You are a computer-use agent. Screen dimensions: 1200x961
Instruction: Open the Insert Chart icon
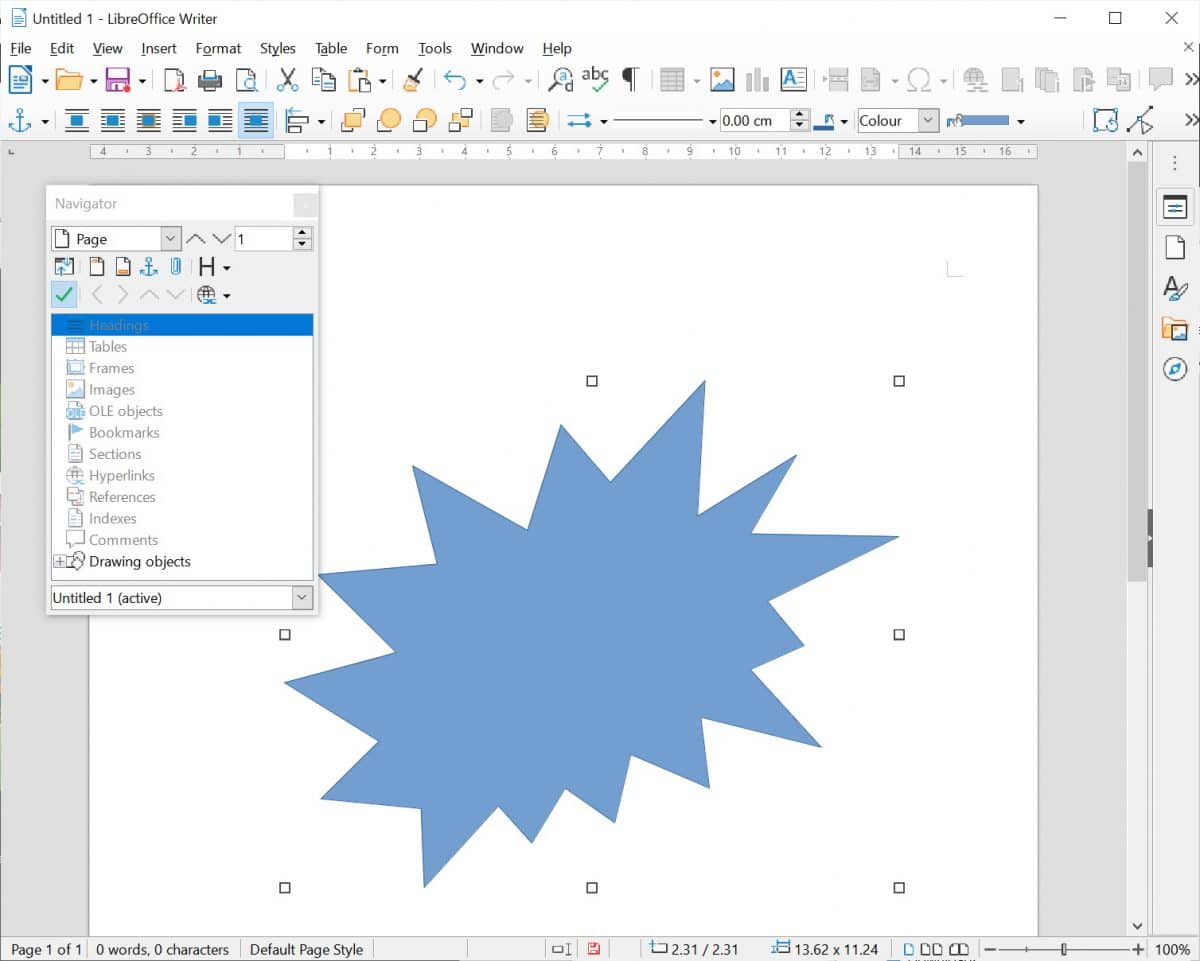coord(757,80)
